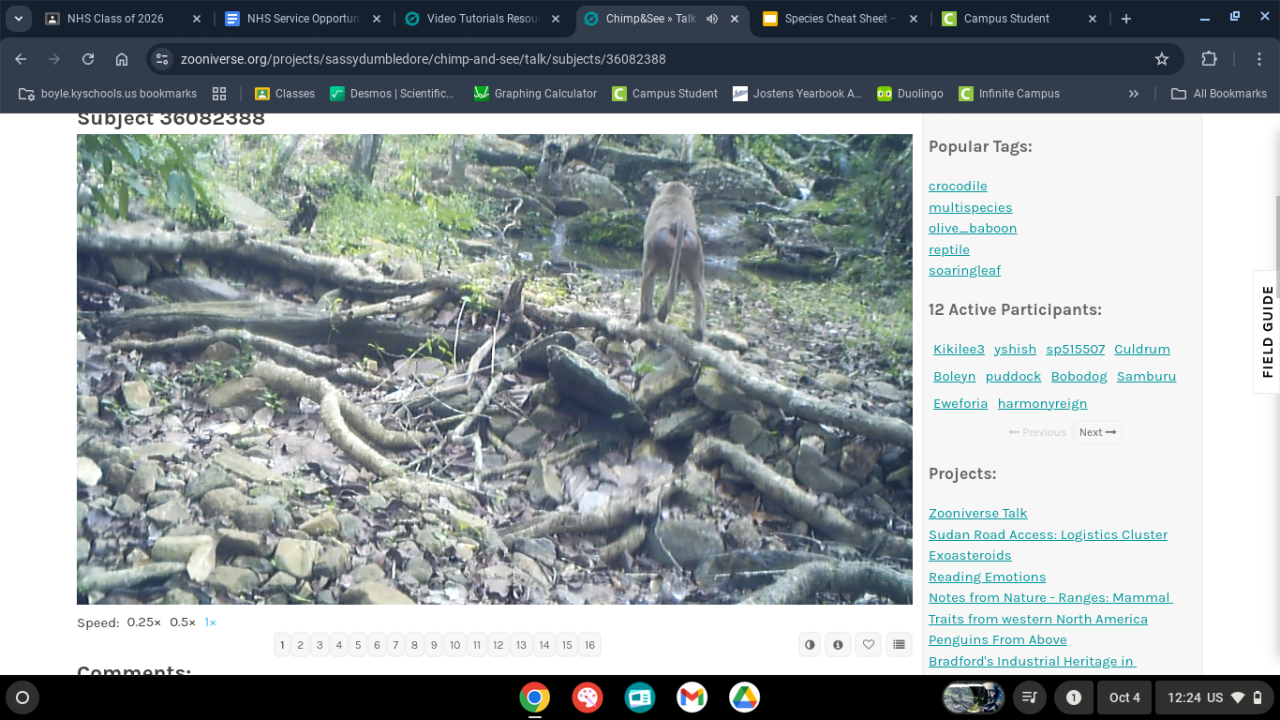Bookmark this page with the star icon
The height and width of the screenshot is (720, 1280).
click(x=1161, y=59)
